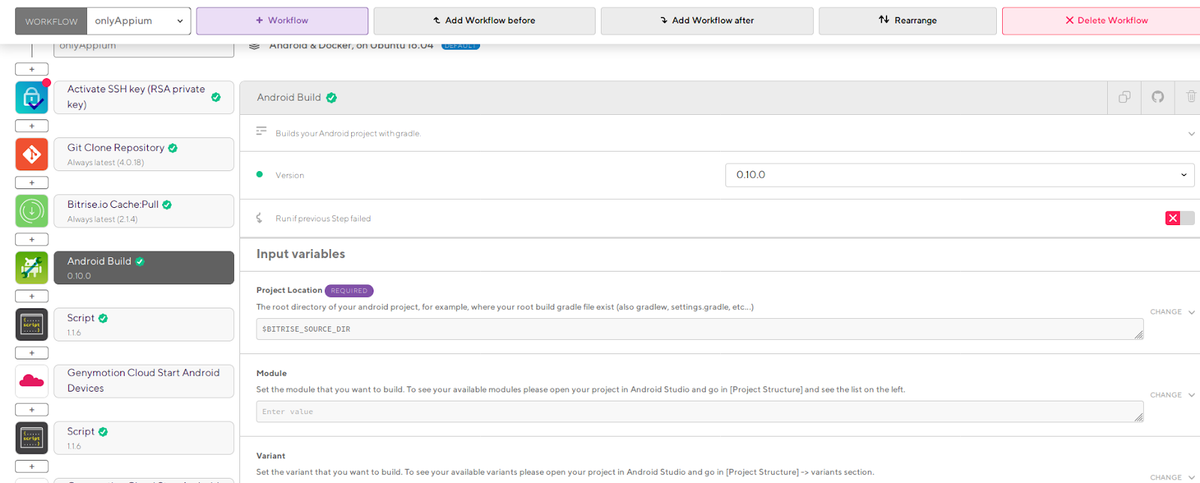Add step between Script and Genymotion Cloud Start
The image size is (1200, 483).
click(x=31, y=353)
